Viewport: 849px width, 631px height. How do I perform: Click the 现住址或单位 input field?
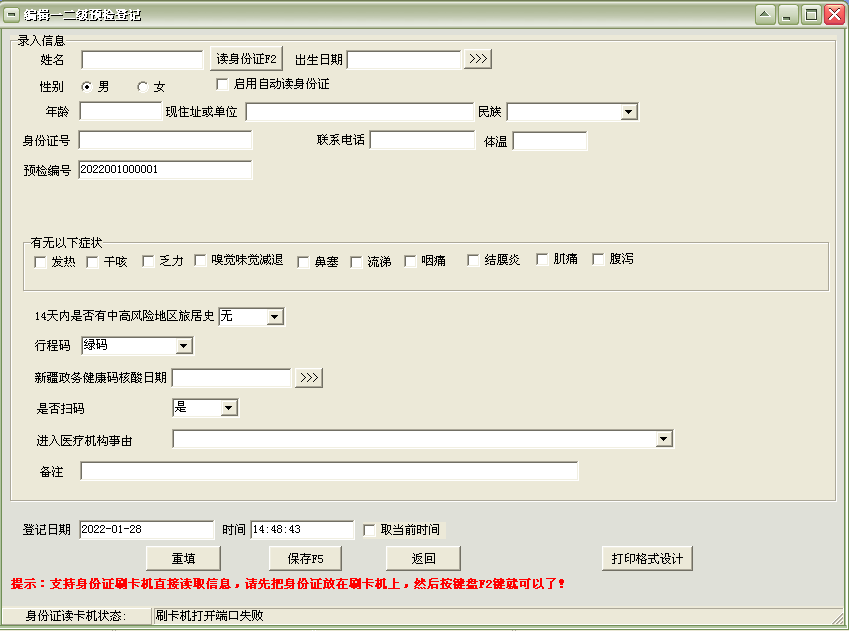(360, 112)
